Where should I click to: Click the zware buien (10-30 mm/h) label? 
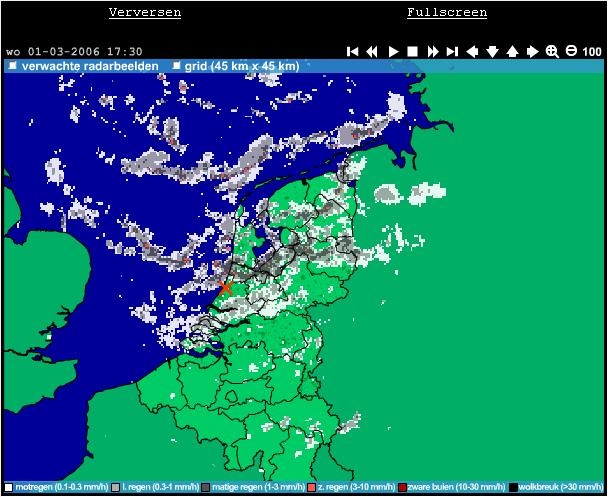point(456,487)
